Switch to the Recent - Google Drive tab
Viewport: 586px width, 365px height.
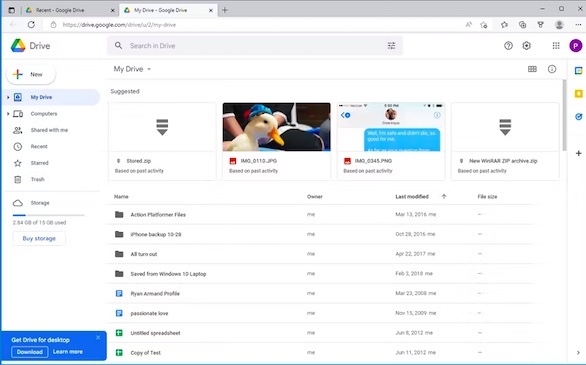[x=70, y=10]
